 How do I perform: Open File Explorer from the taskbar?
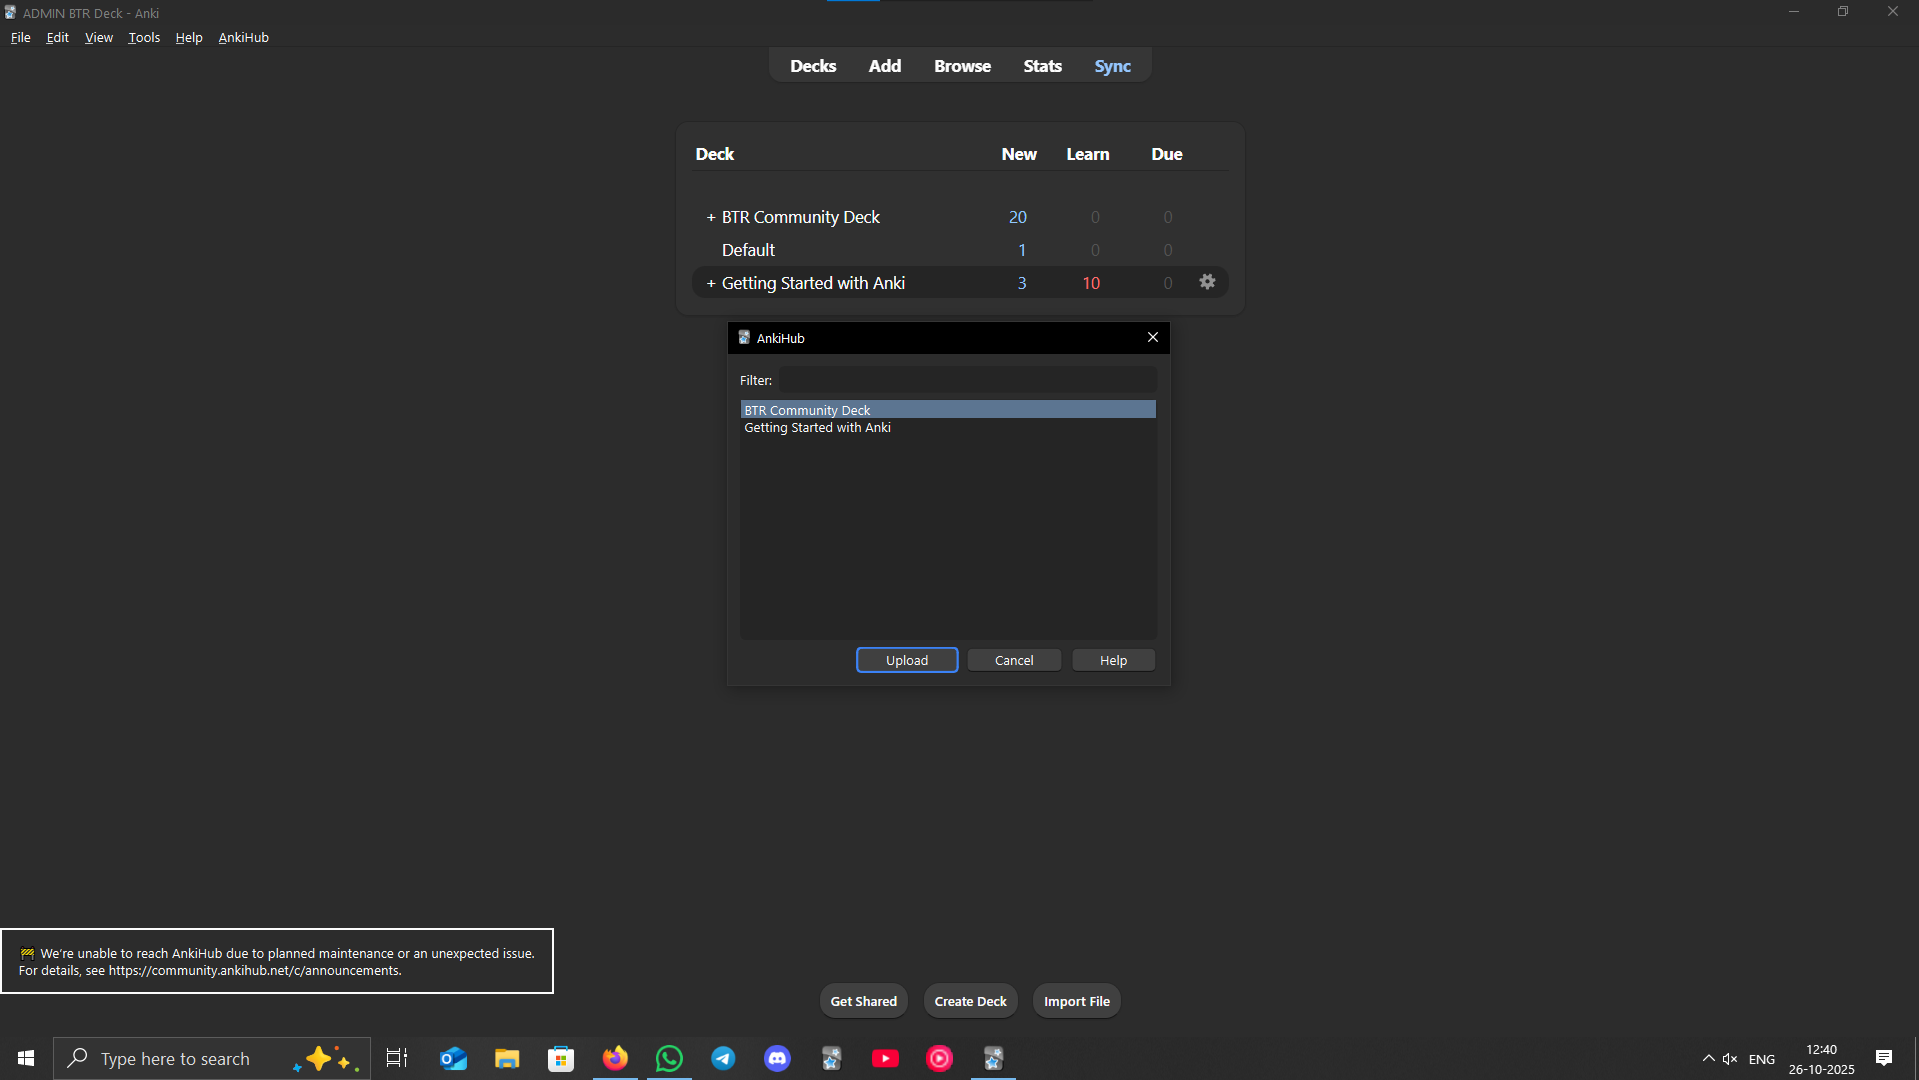tap(507, 1058)
